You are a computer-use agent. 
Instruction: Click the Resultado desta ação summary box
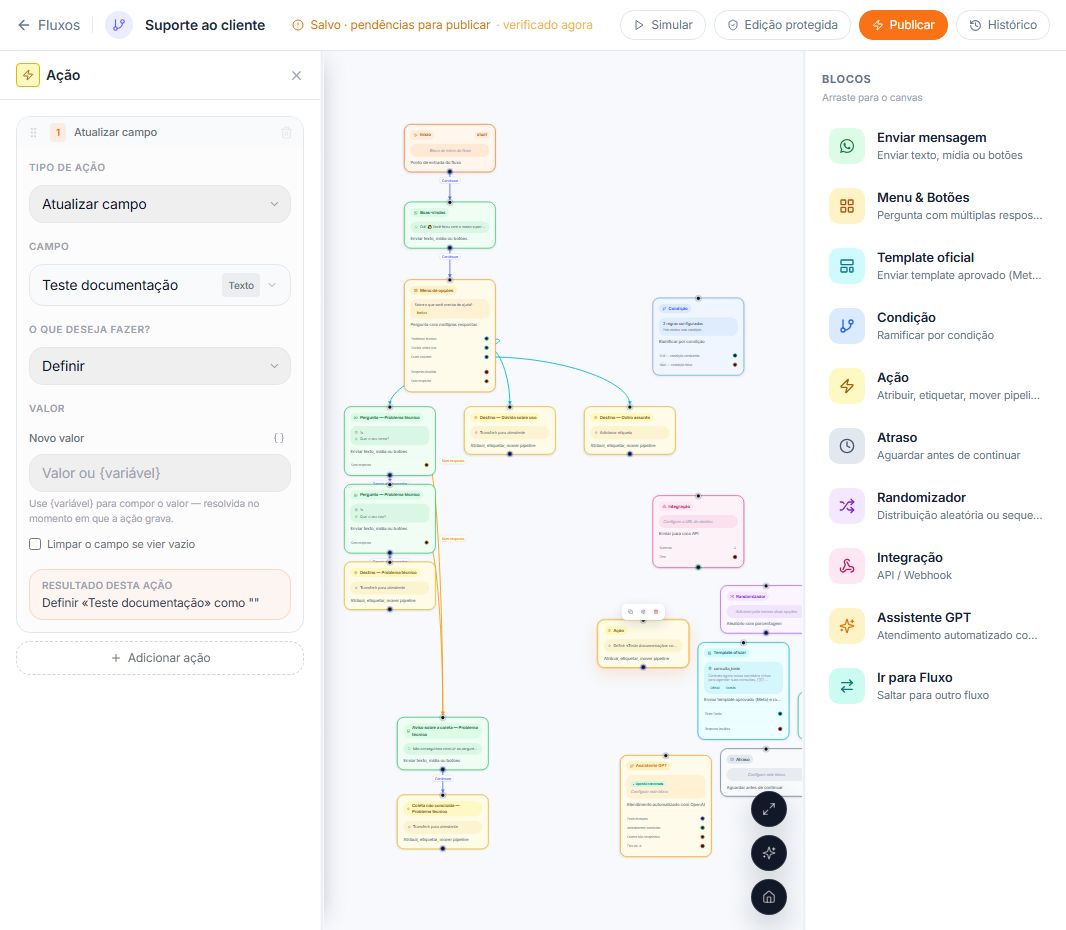(x=160, y=595)
